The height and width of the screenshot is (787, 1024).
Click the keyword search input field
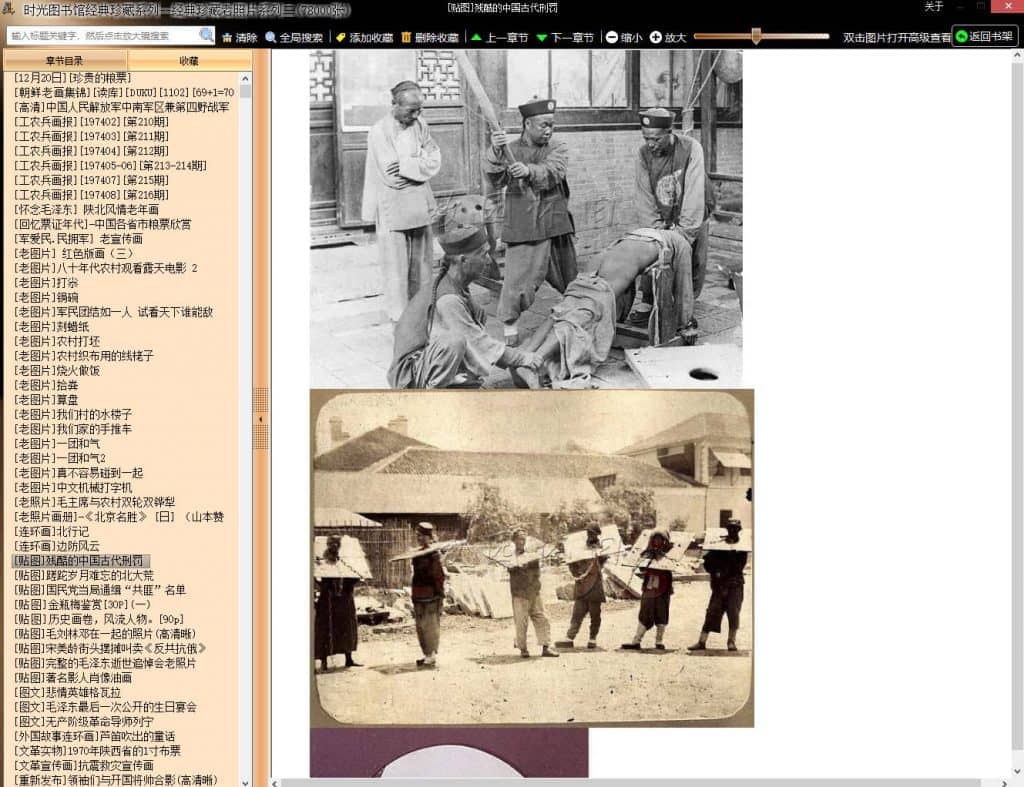tap(104, 36)
